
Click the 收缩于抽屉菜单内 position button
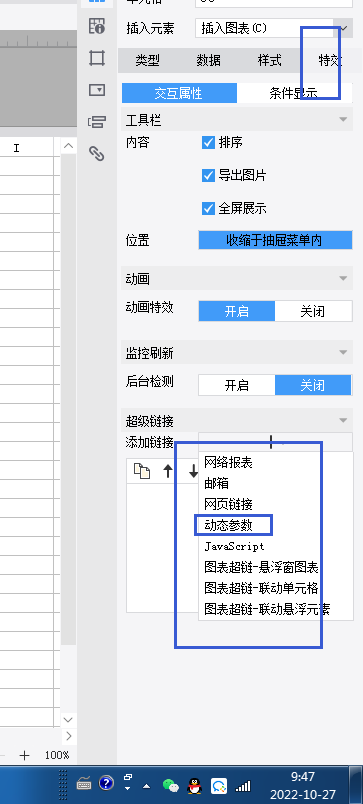[x=275, y=240]
